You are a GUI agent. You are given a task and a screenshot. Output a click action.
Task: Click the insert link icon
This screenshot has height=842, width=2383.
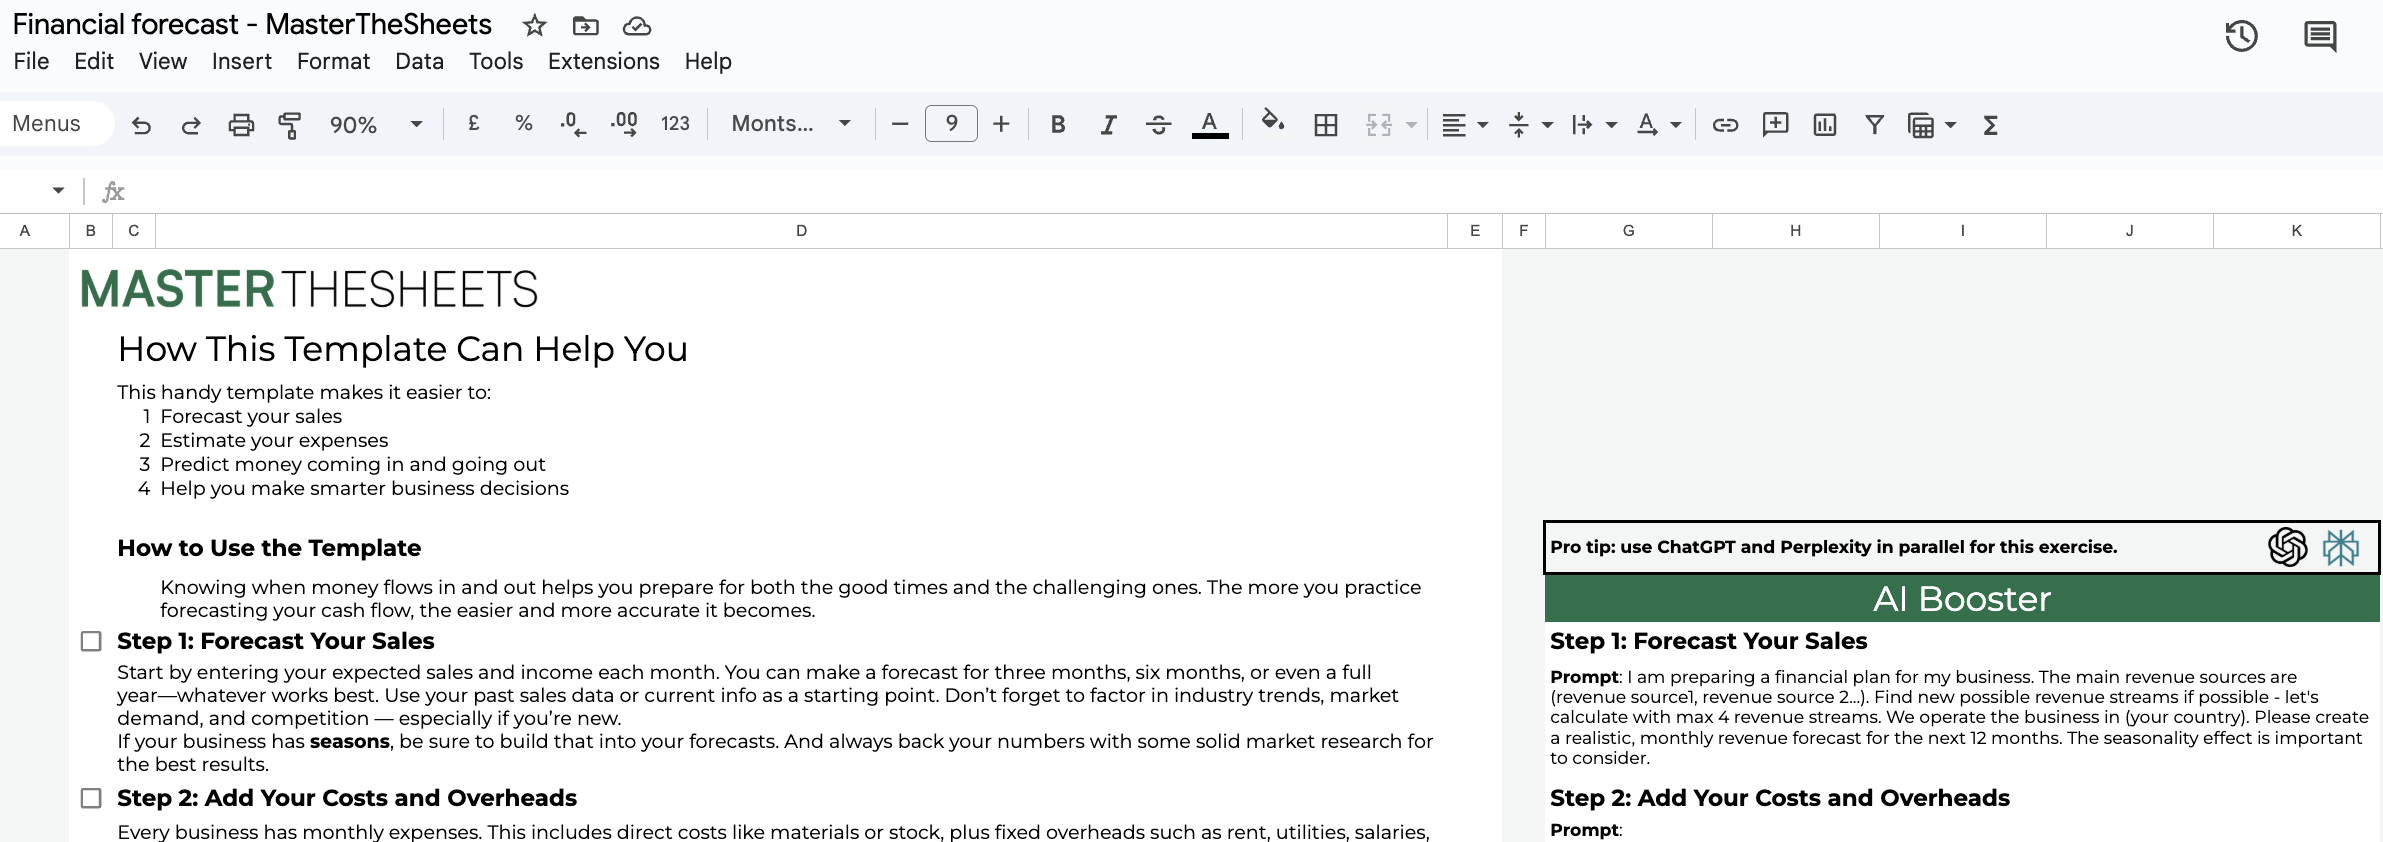pos(1725,125)
